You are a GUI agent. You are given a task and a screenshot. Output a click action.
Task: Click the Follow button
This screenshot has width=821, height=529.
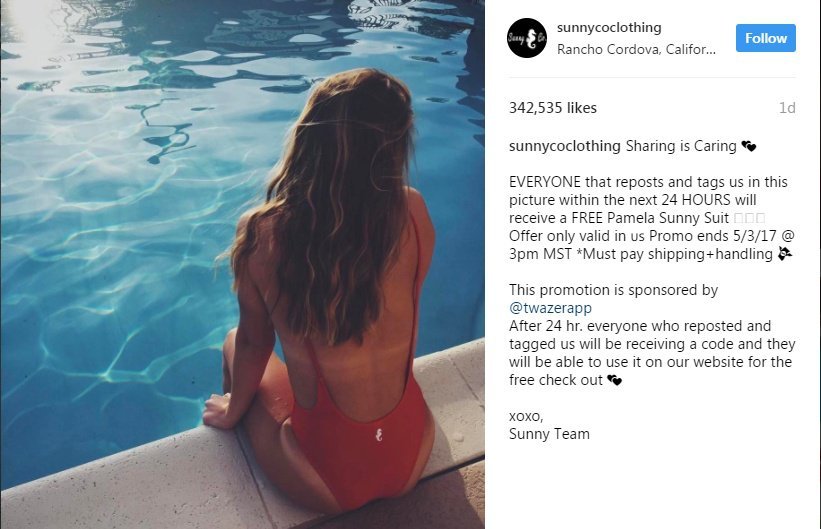coord(765,38)
